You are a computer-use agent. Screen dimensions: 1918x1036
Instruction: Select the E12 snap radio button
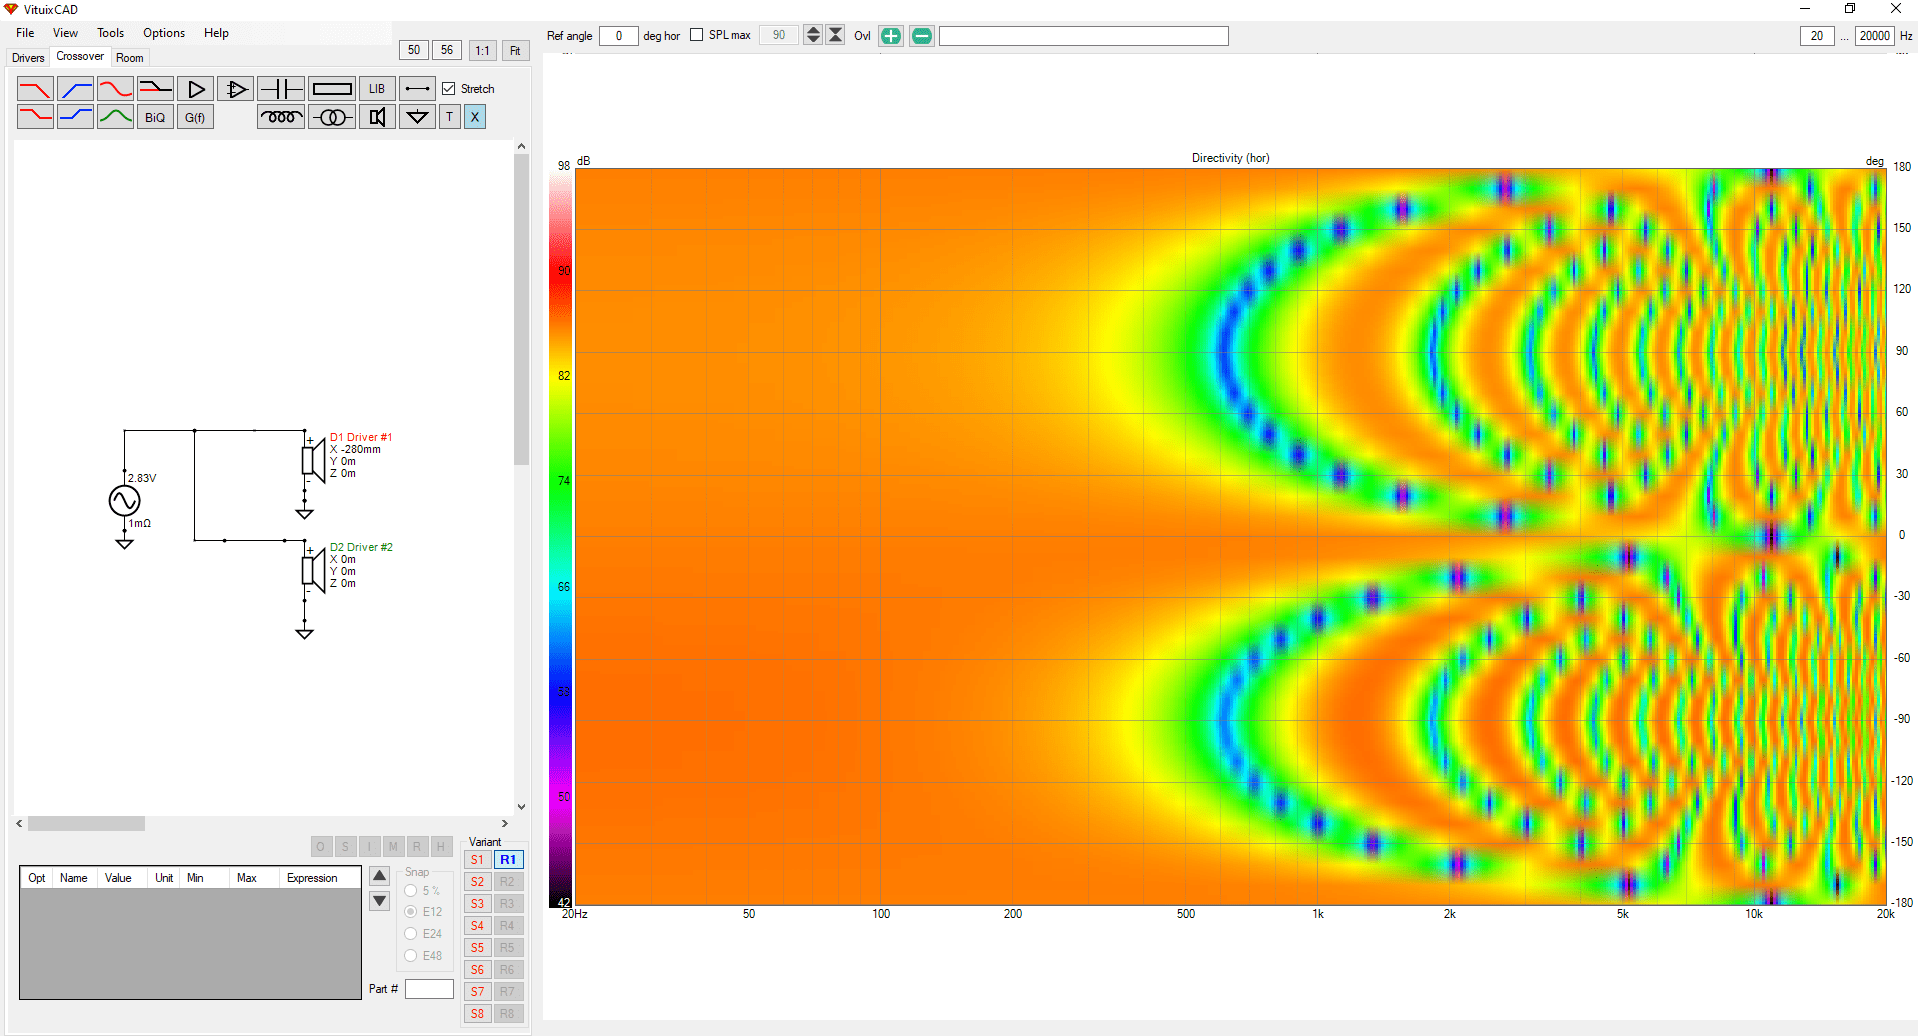(x=410, y=912)
